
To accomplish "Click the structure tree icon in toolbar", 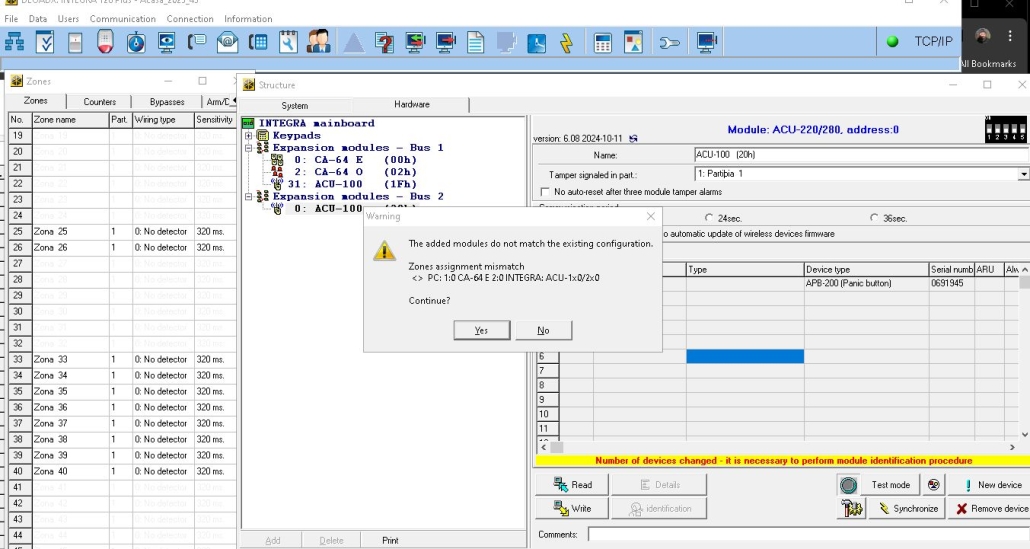I will coord(15,42).
